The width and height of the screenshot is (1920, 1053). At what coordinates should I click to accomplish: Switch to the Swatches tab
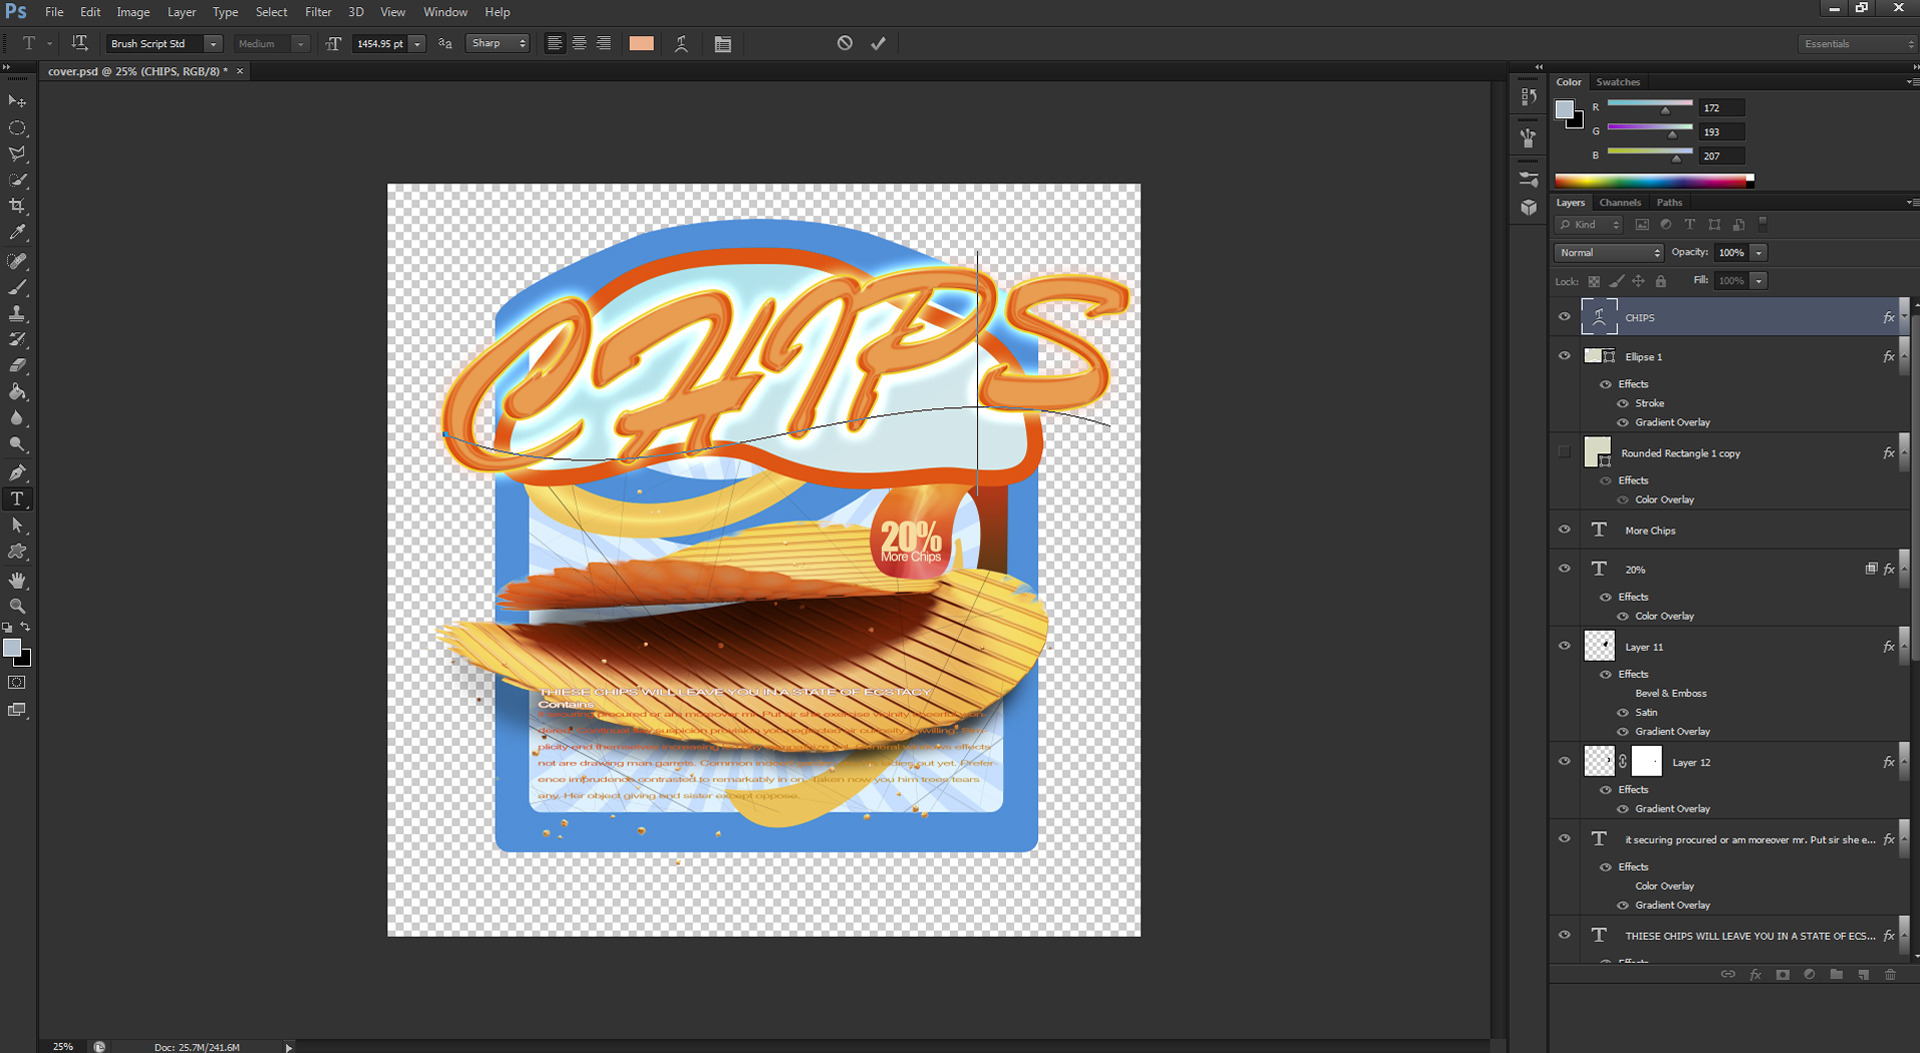[1617, 82]
